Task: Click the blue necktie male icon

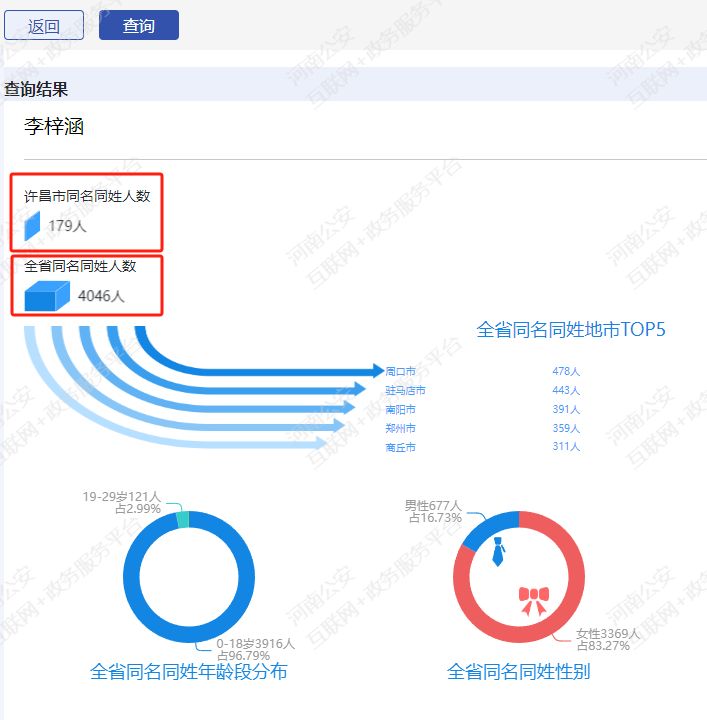Action: pyautogui.click(x=497, y=551)
